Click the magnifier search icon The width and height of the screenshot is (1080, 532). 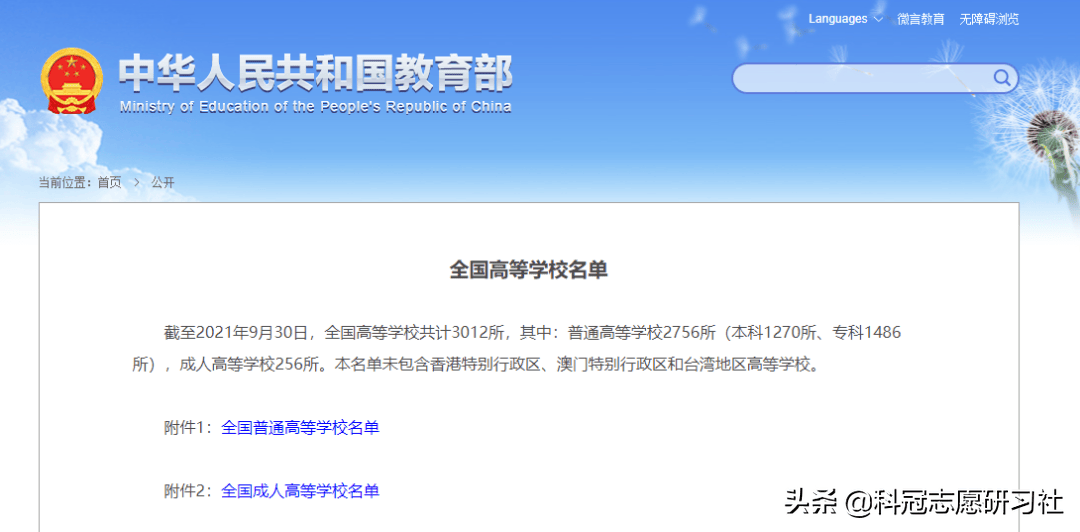(1001, 78)
